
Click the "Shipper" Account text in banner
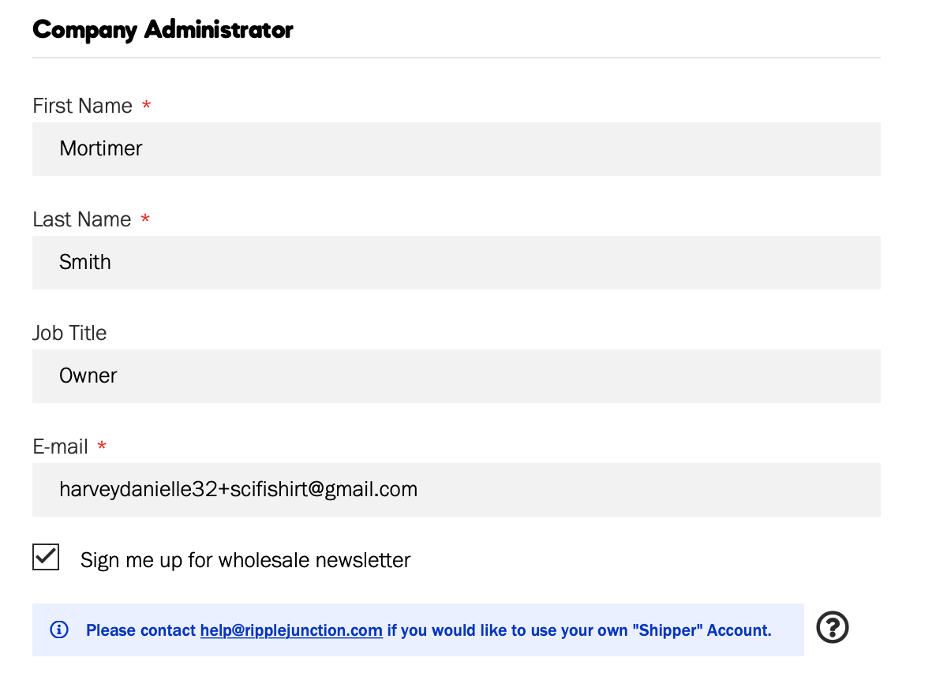click(x=702, y=630)
